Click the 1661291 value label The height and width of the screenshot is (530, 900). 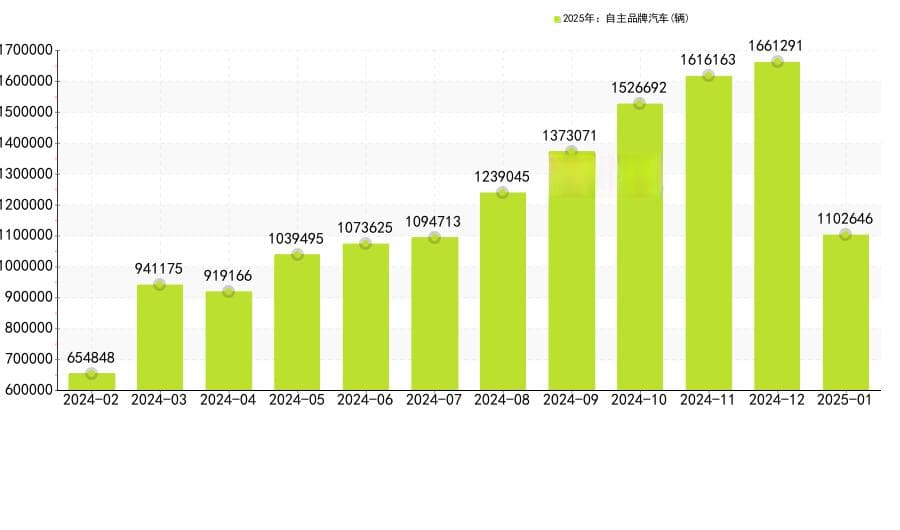tap(776, 46)
